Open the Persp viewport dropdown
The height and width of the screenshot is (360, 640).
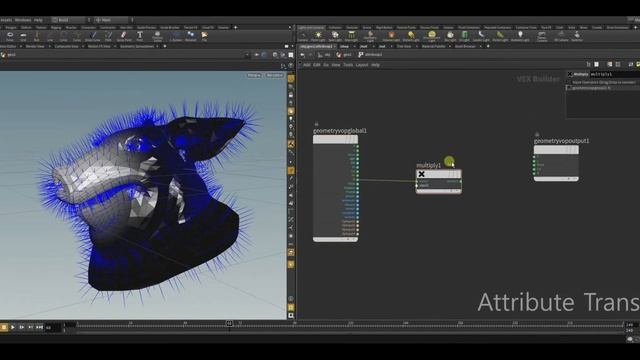click(253, 76)
